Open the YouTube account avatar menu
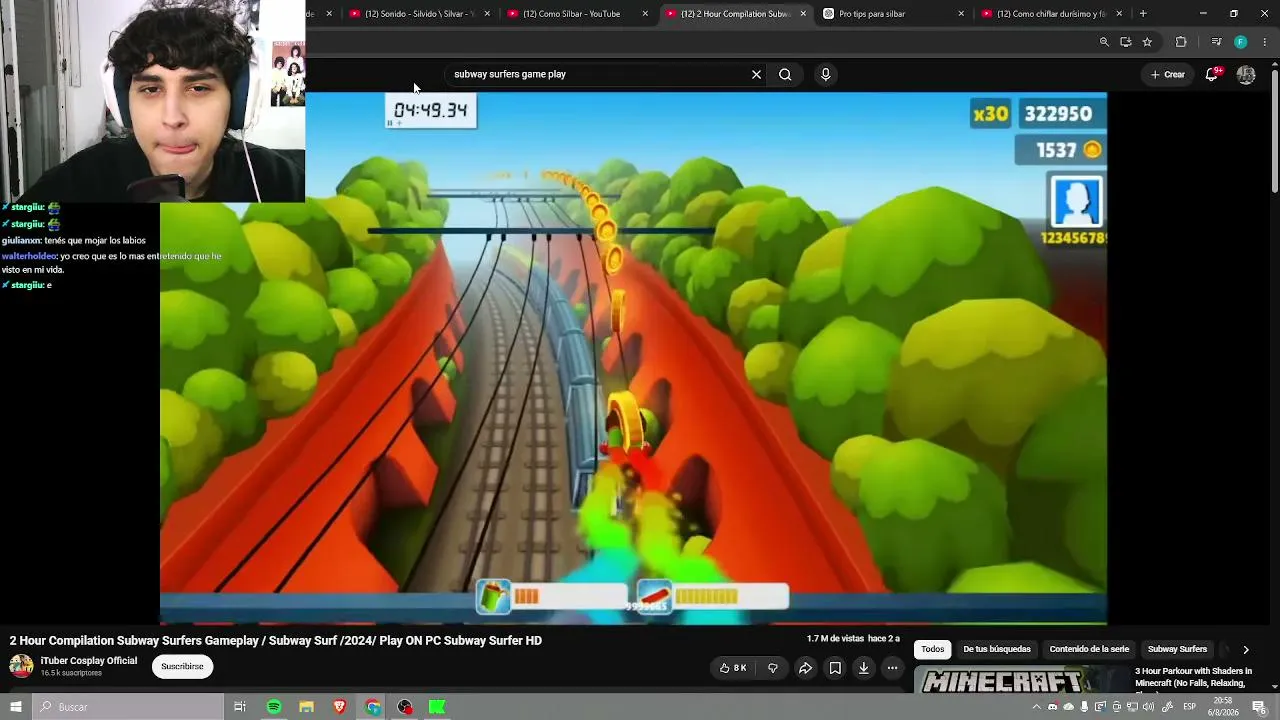This screenshot has width=1280, height=720. pos(1246,74)
